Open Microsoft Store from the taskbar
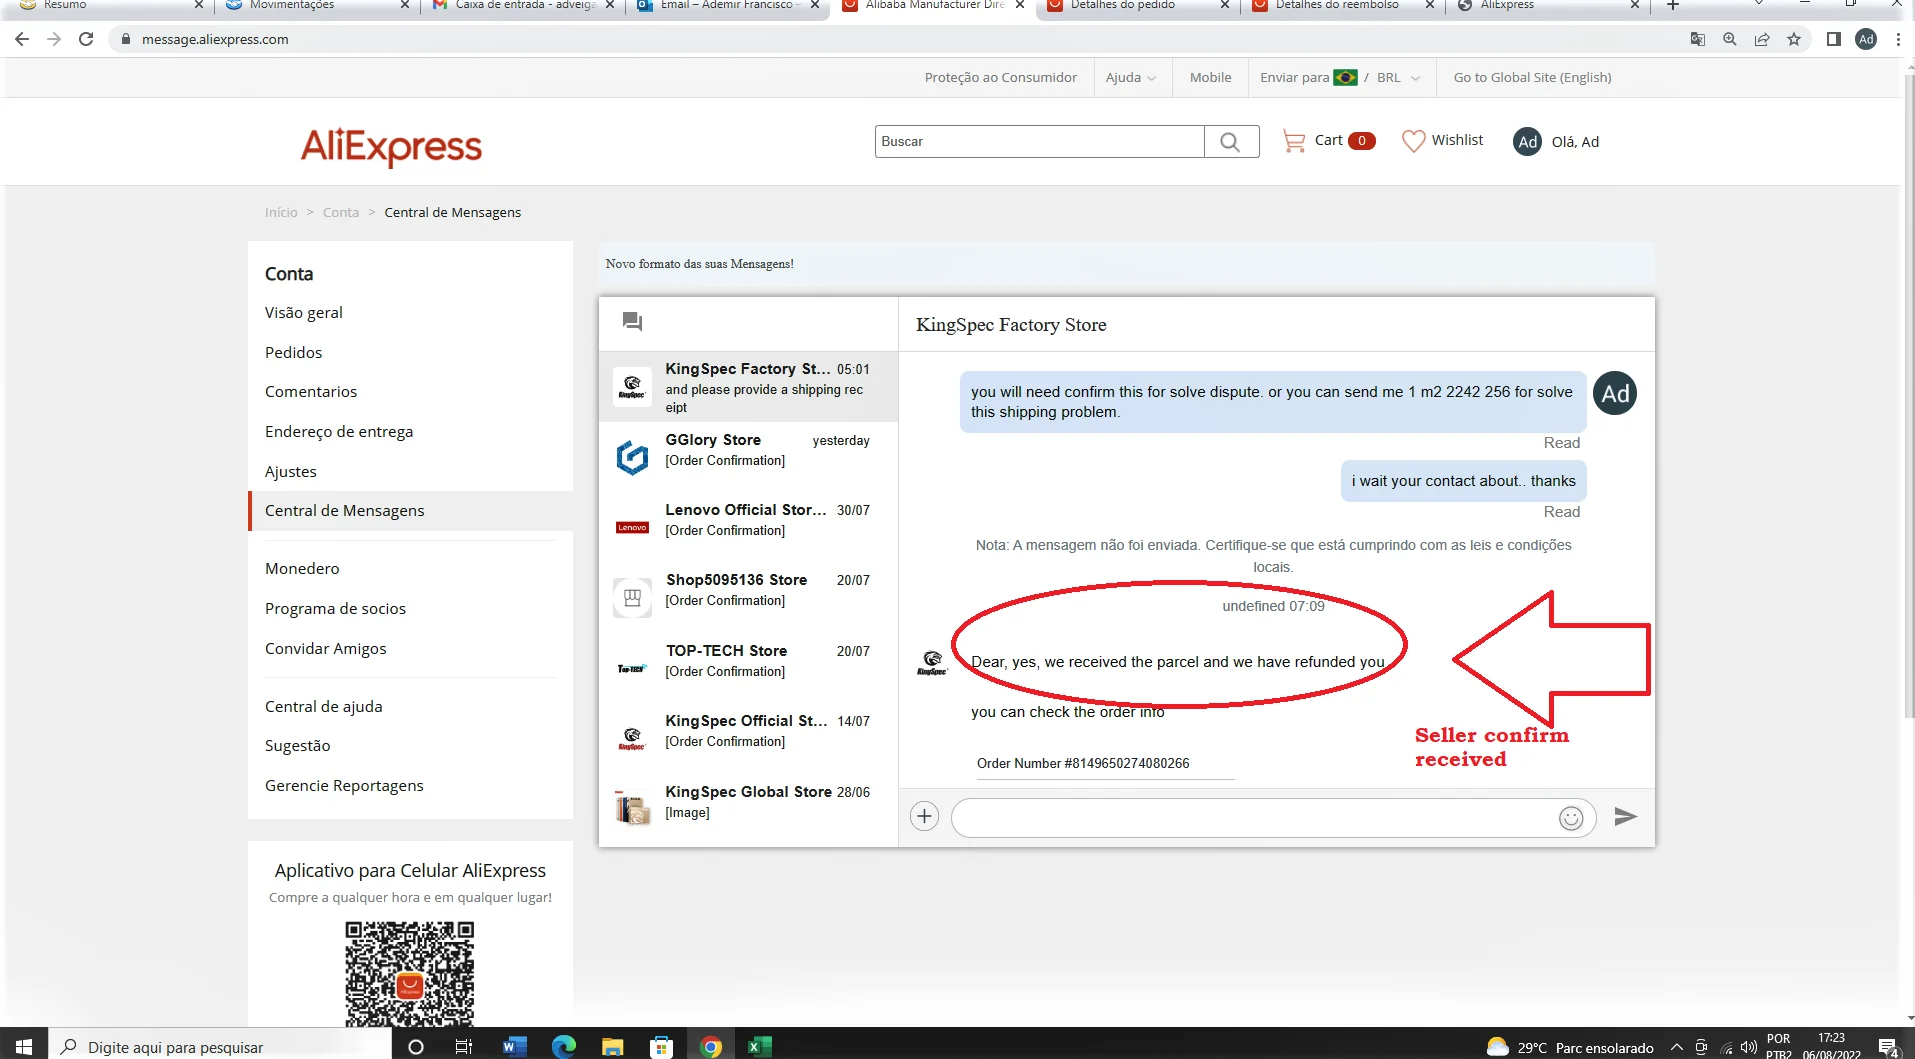The image size is (1915, 1059). (x=661, y=1047)
